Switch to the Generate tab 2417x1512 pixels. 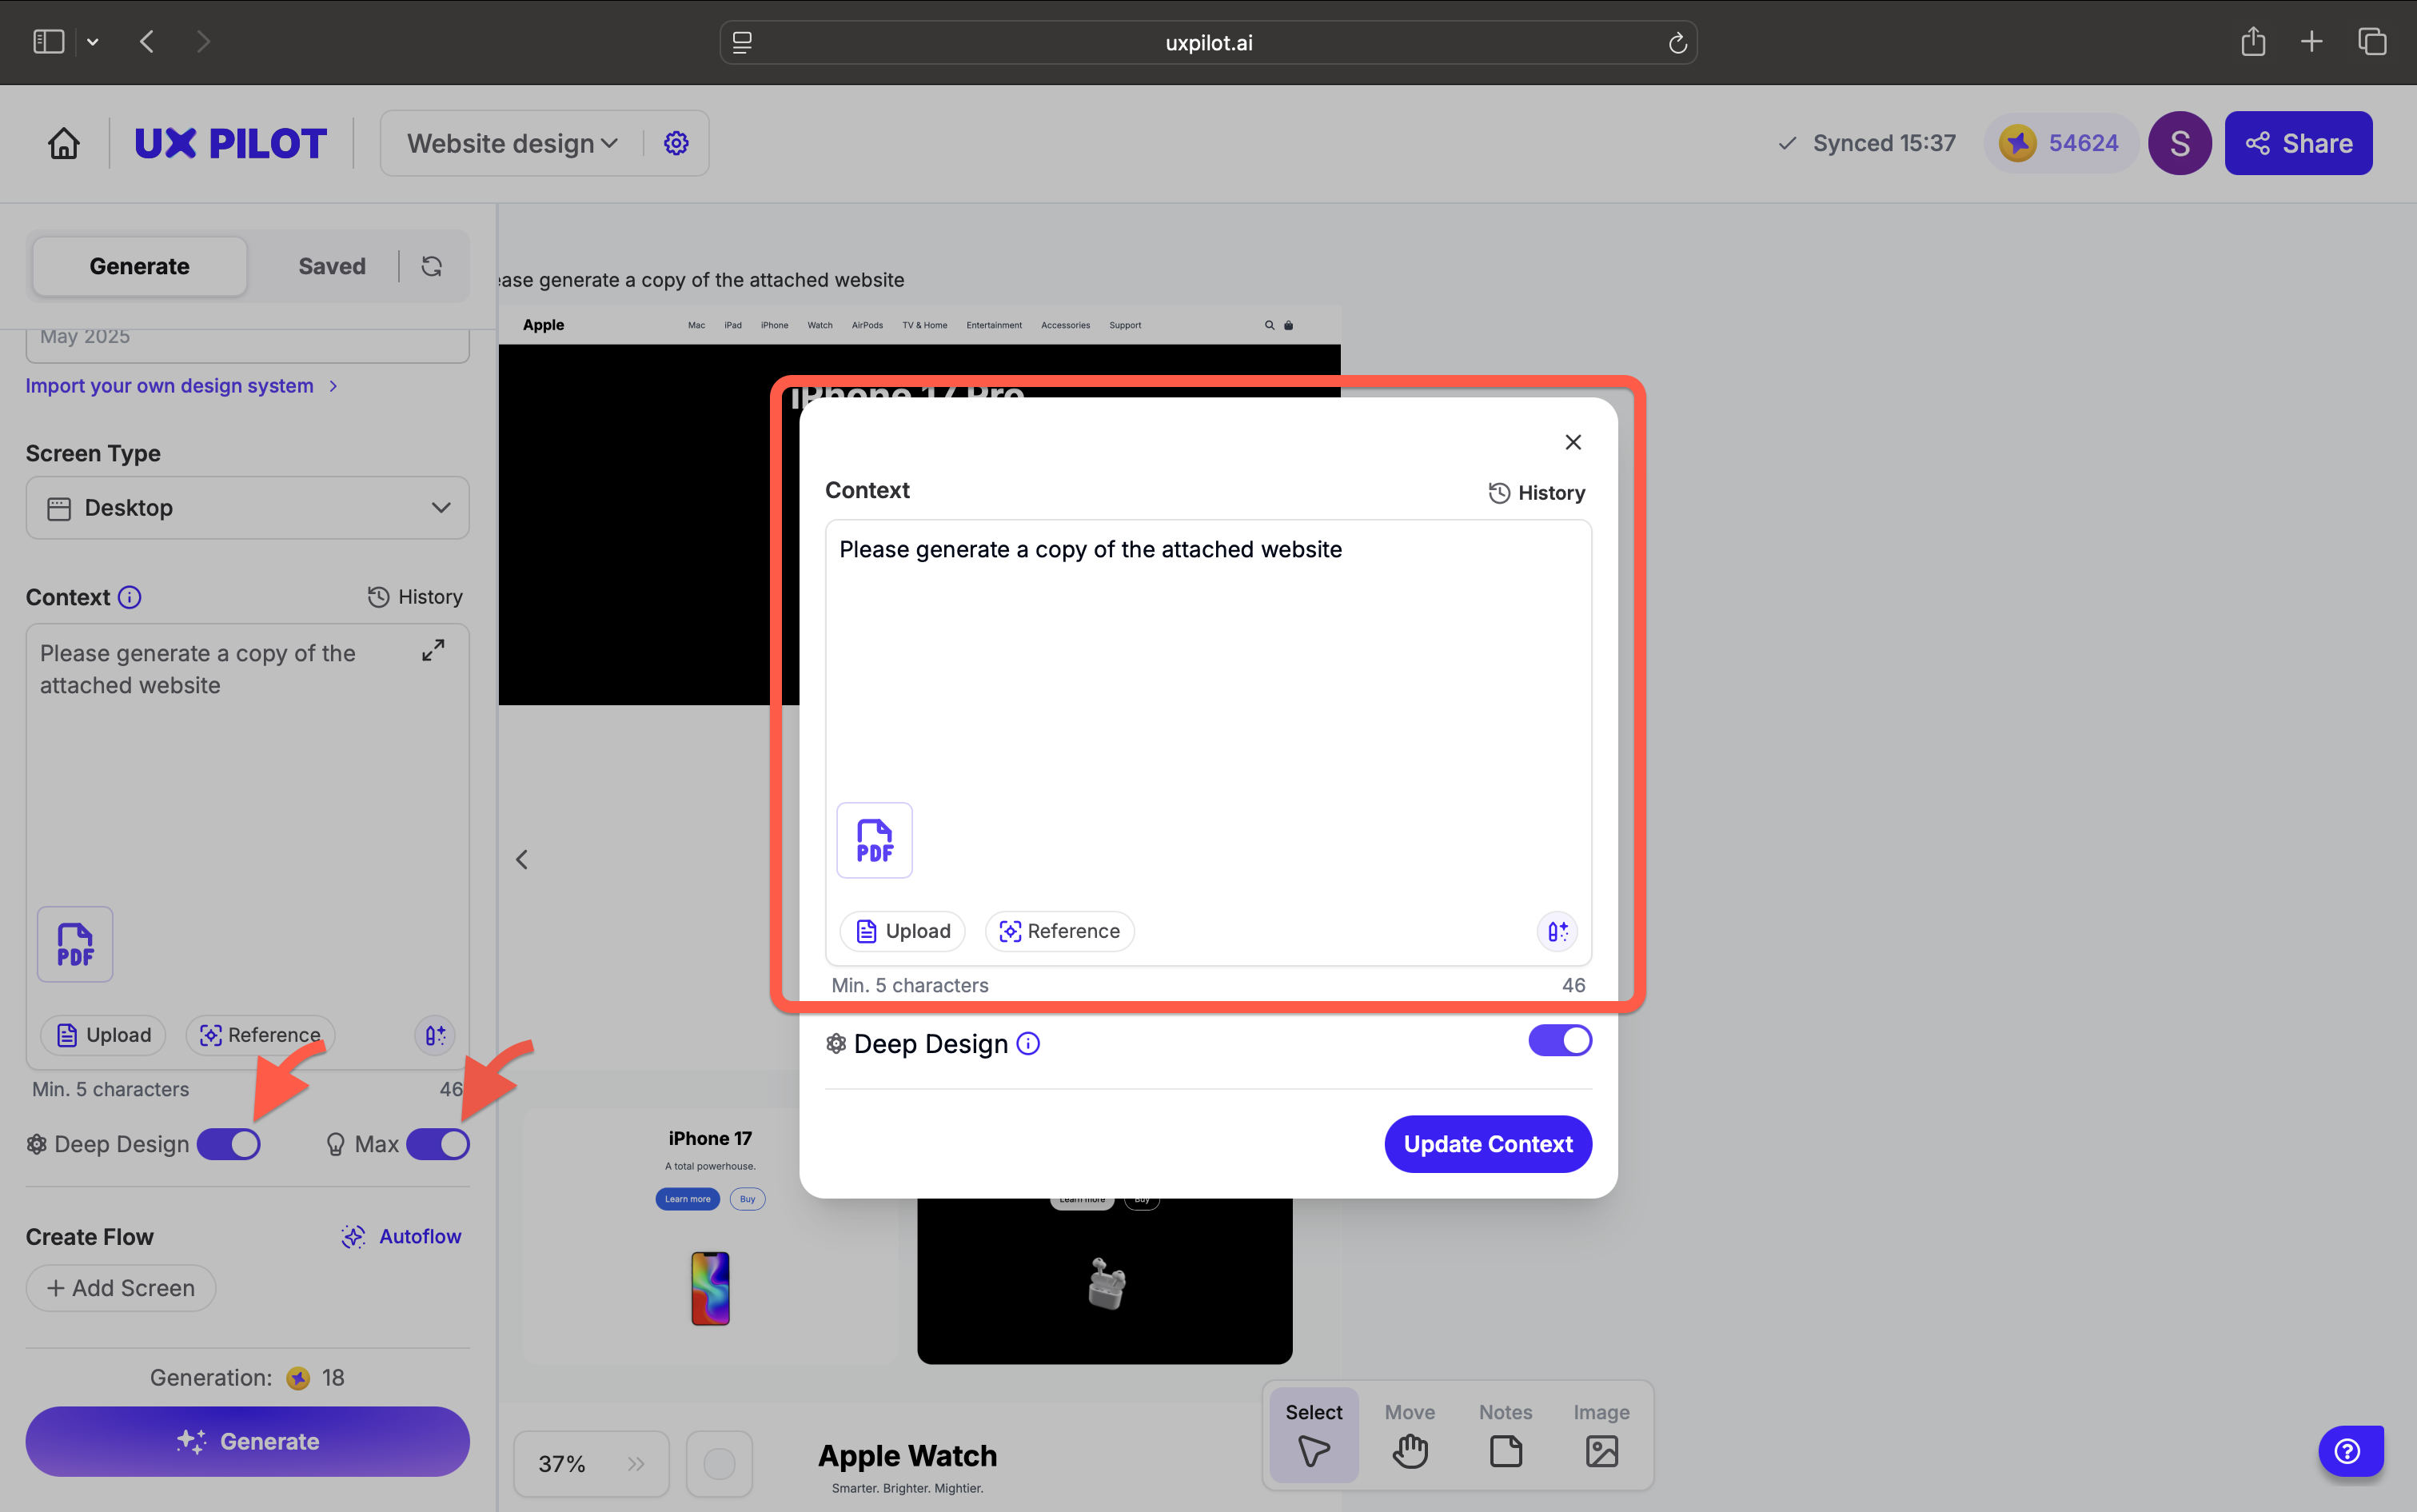click(139, 266)
